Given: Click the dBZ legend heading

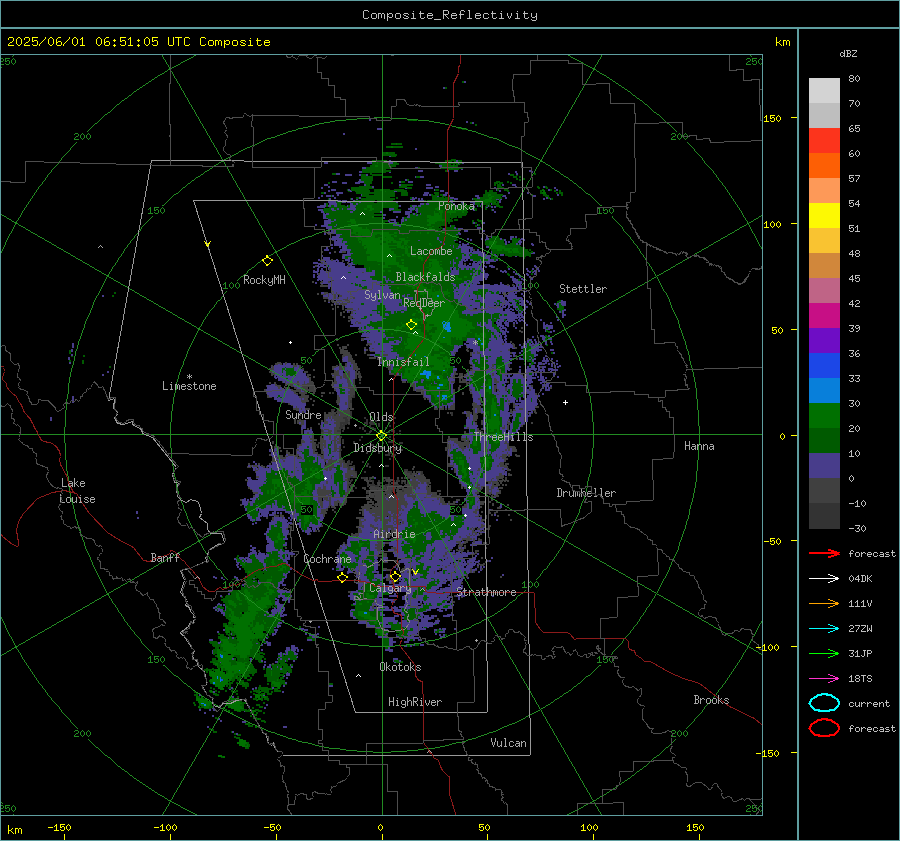Looking at the screenshot, I should tap(848, 53).
